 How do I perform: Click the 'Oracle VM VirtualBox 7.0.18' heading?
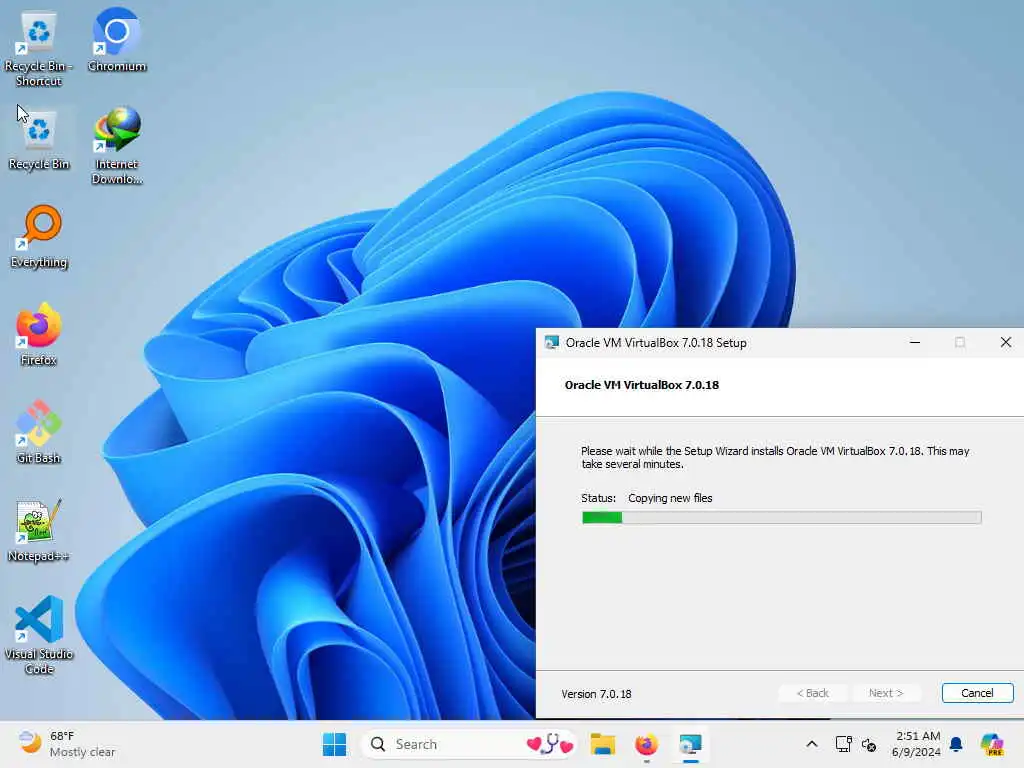click(x=641, y=385)
